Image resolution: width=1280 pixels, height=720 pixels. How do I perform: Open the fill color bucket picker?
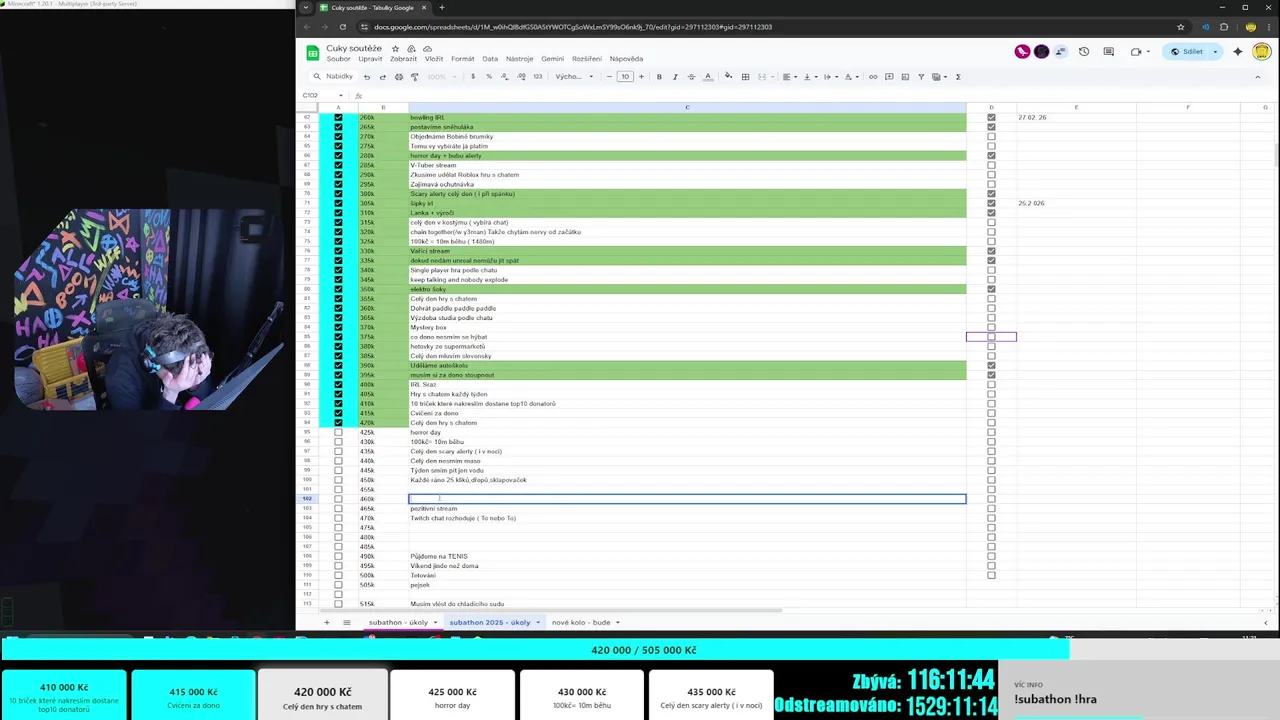pos(728,77)
